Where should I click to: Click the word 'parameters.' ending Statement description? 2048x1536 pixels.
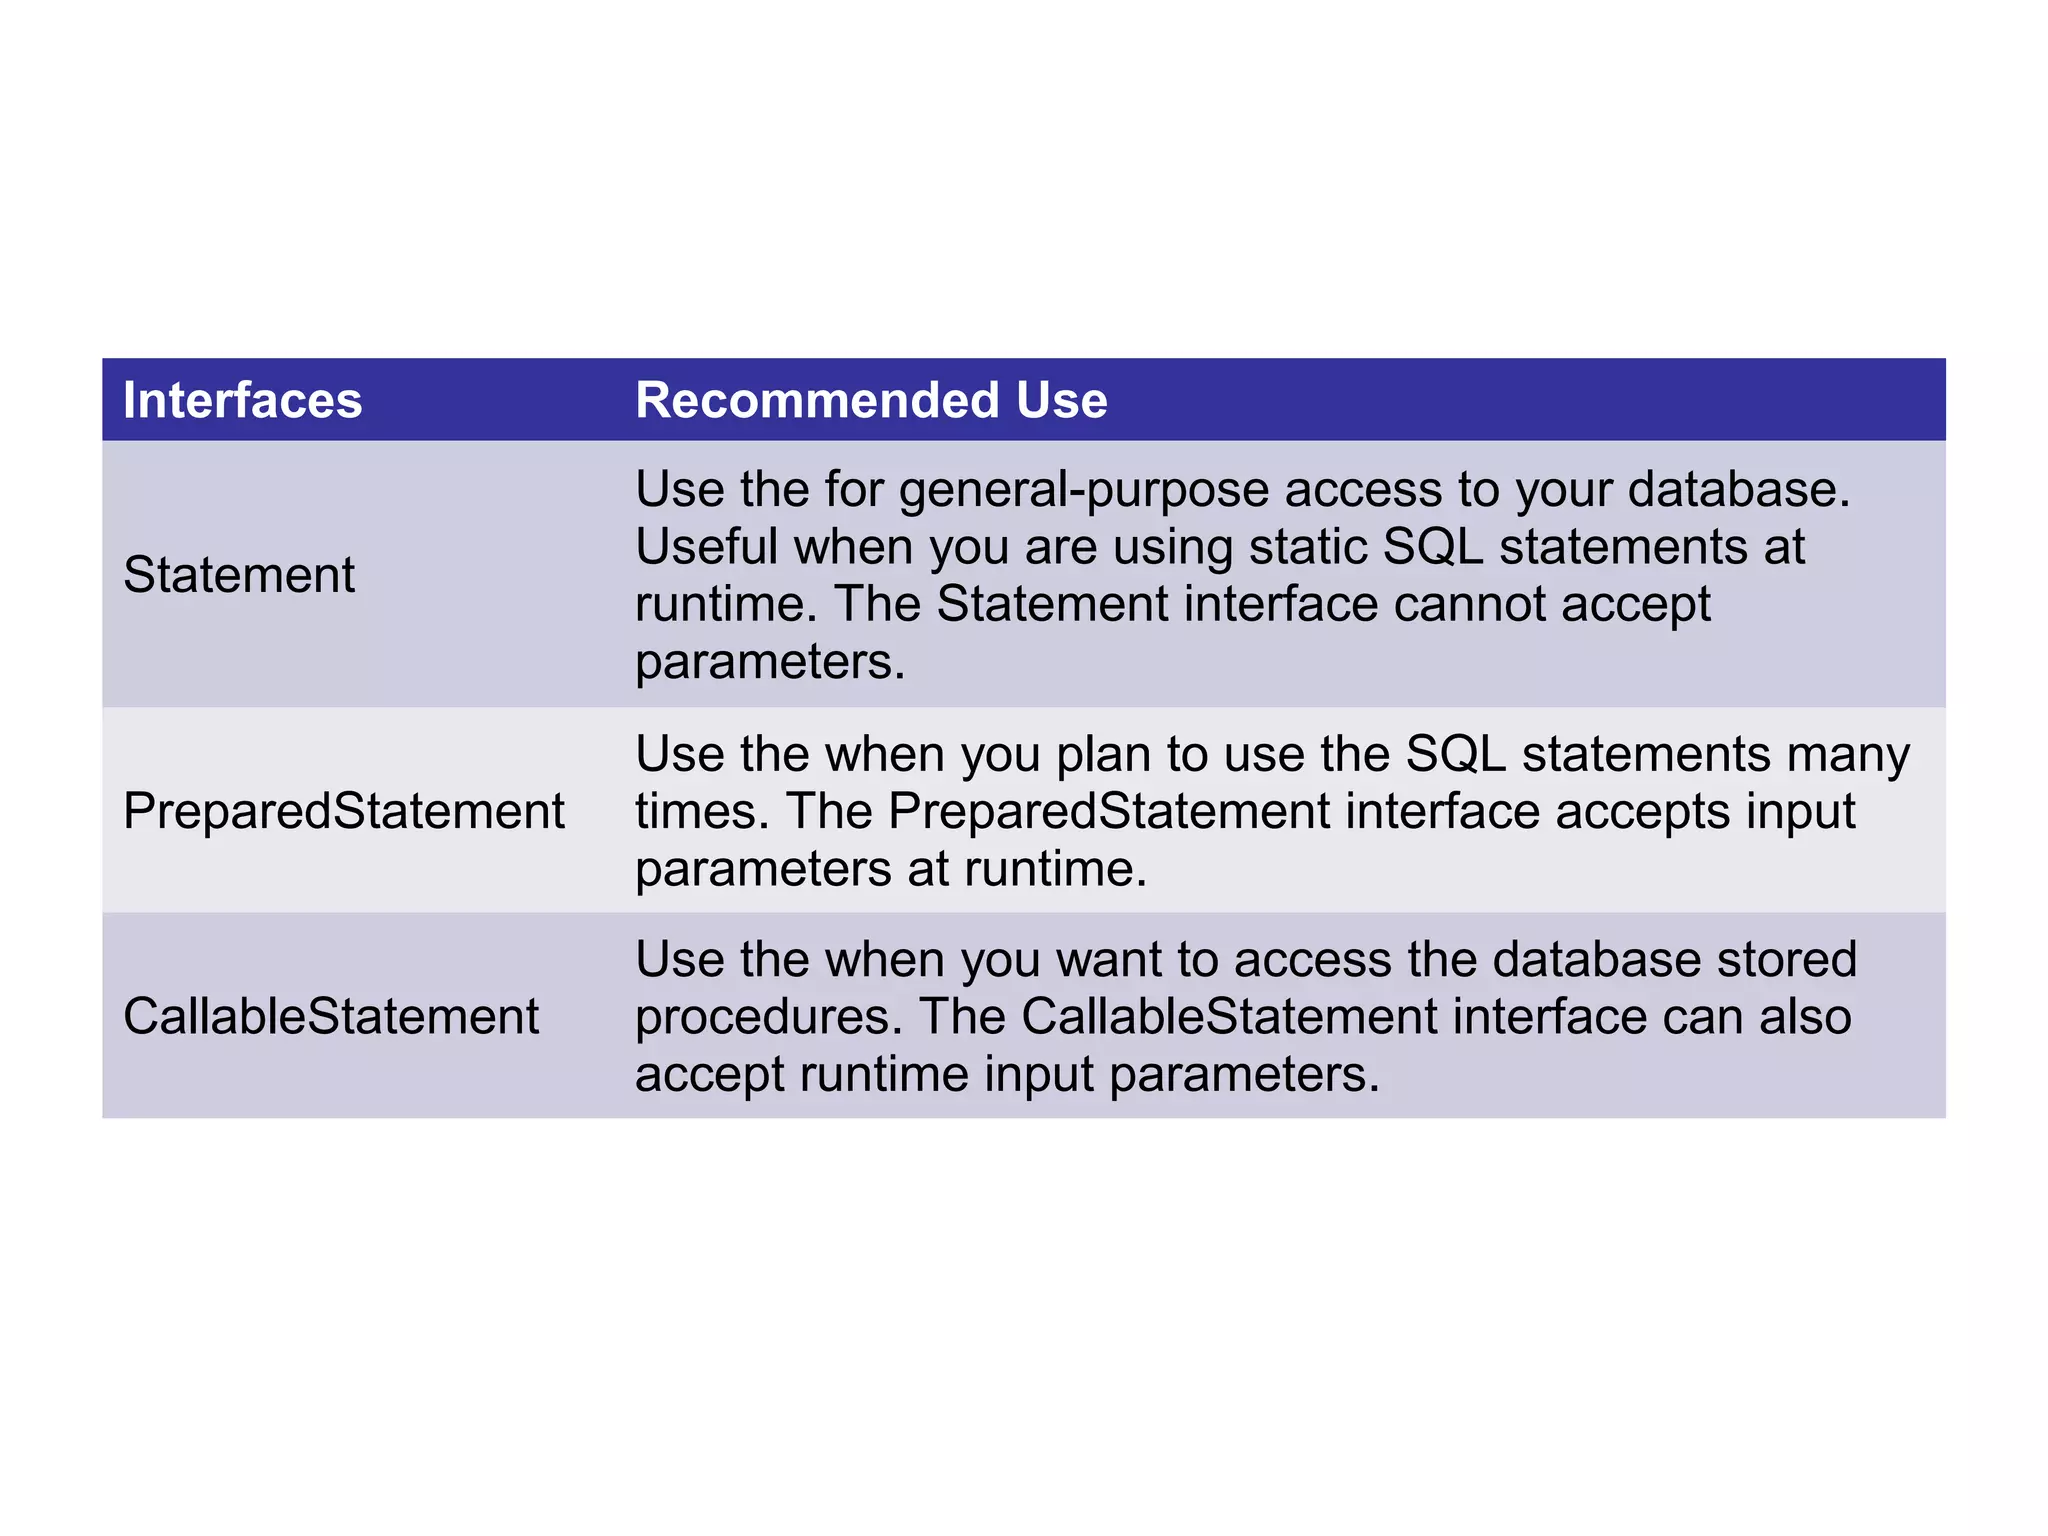tap(770, 662)
